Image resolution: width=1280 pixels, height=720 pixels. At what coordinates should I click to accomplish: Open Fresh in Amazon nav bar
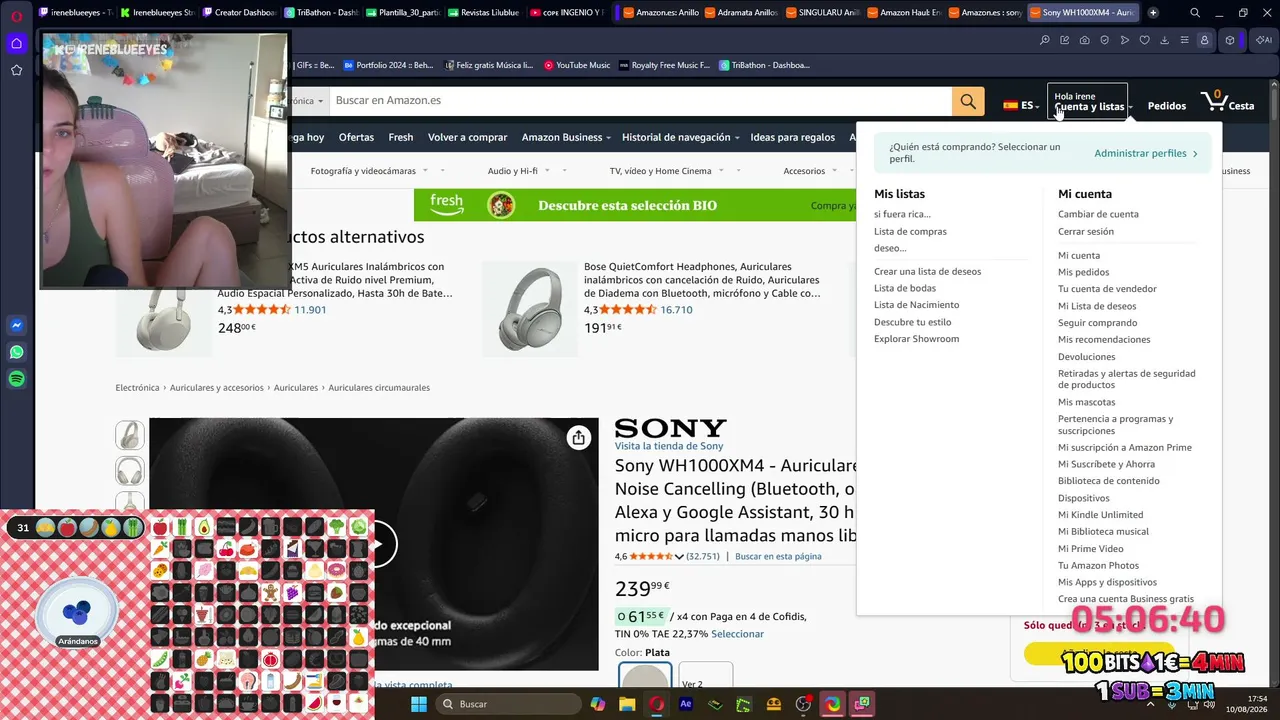click(x=401, y=137)
